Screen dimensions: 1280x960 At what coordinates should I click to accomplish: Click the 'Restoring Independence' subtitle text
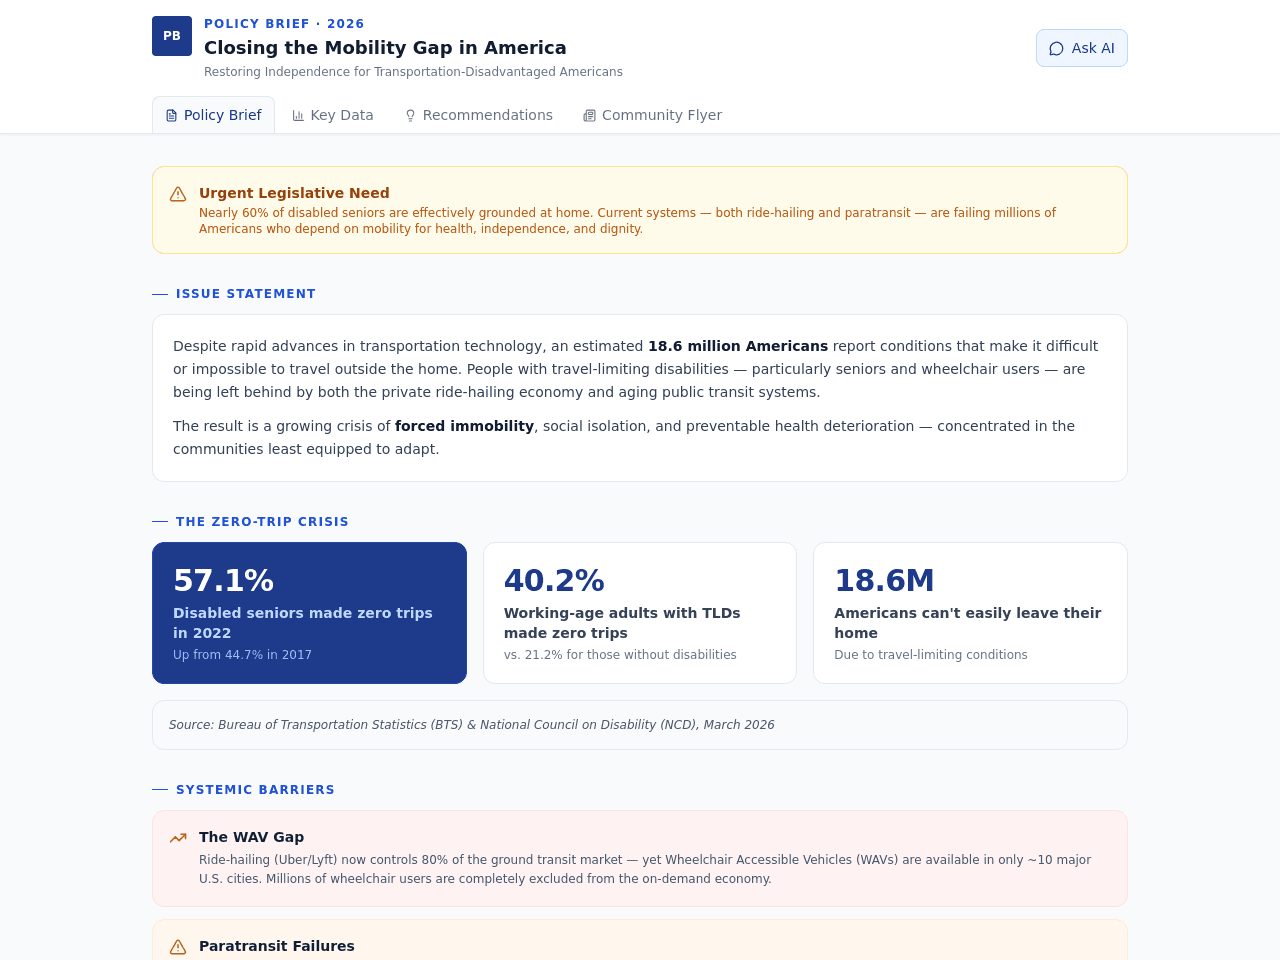(413, 72)
